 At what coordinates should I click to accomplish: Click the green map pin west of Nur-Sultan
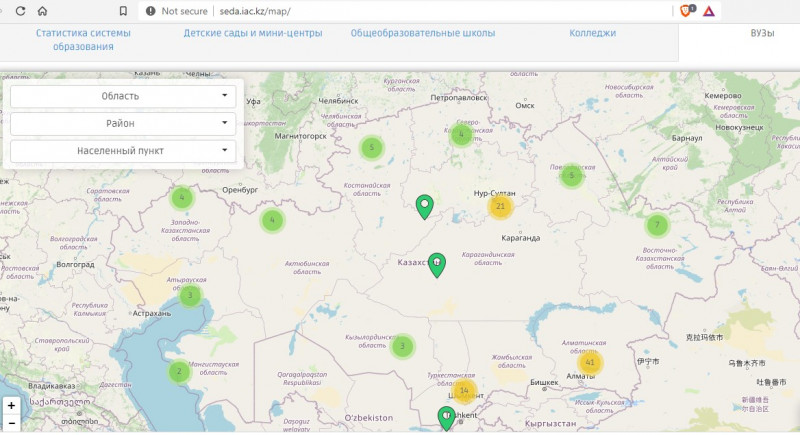(x=425, y=206)
